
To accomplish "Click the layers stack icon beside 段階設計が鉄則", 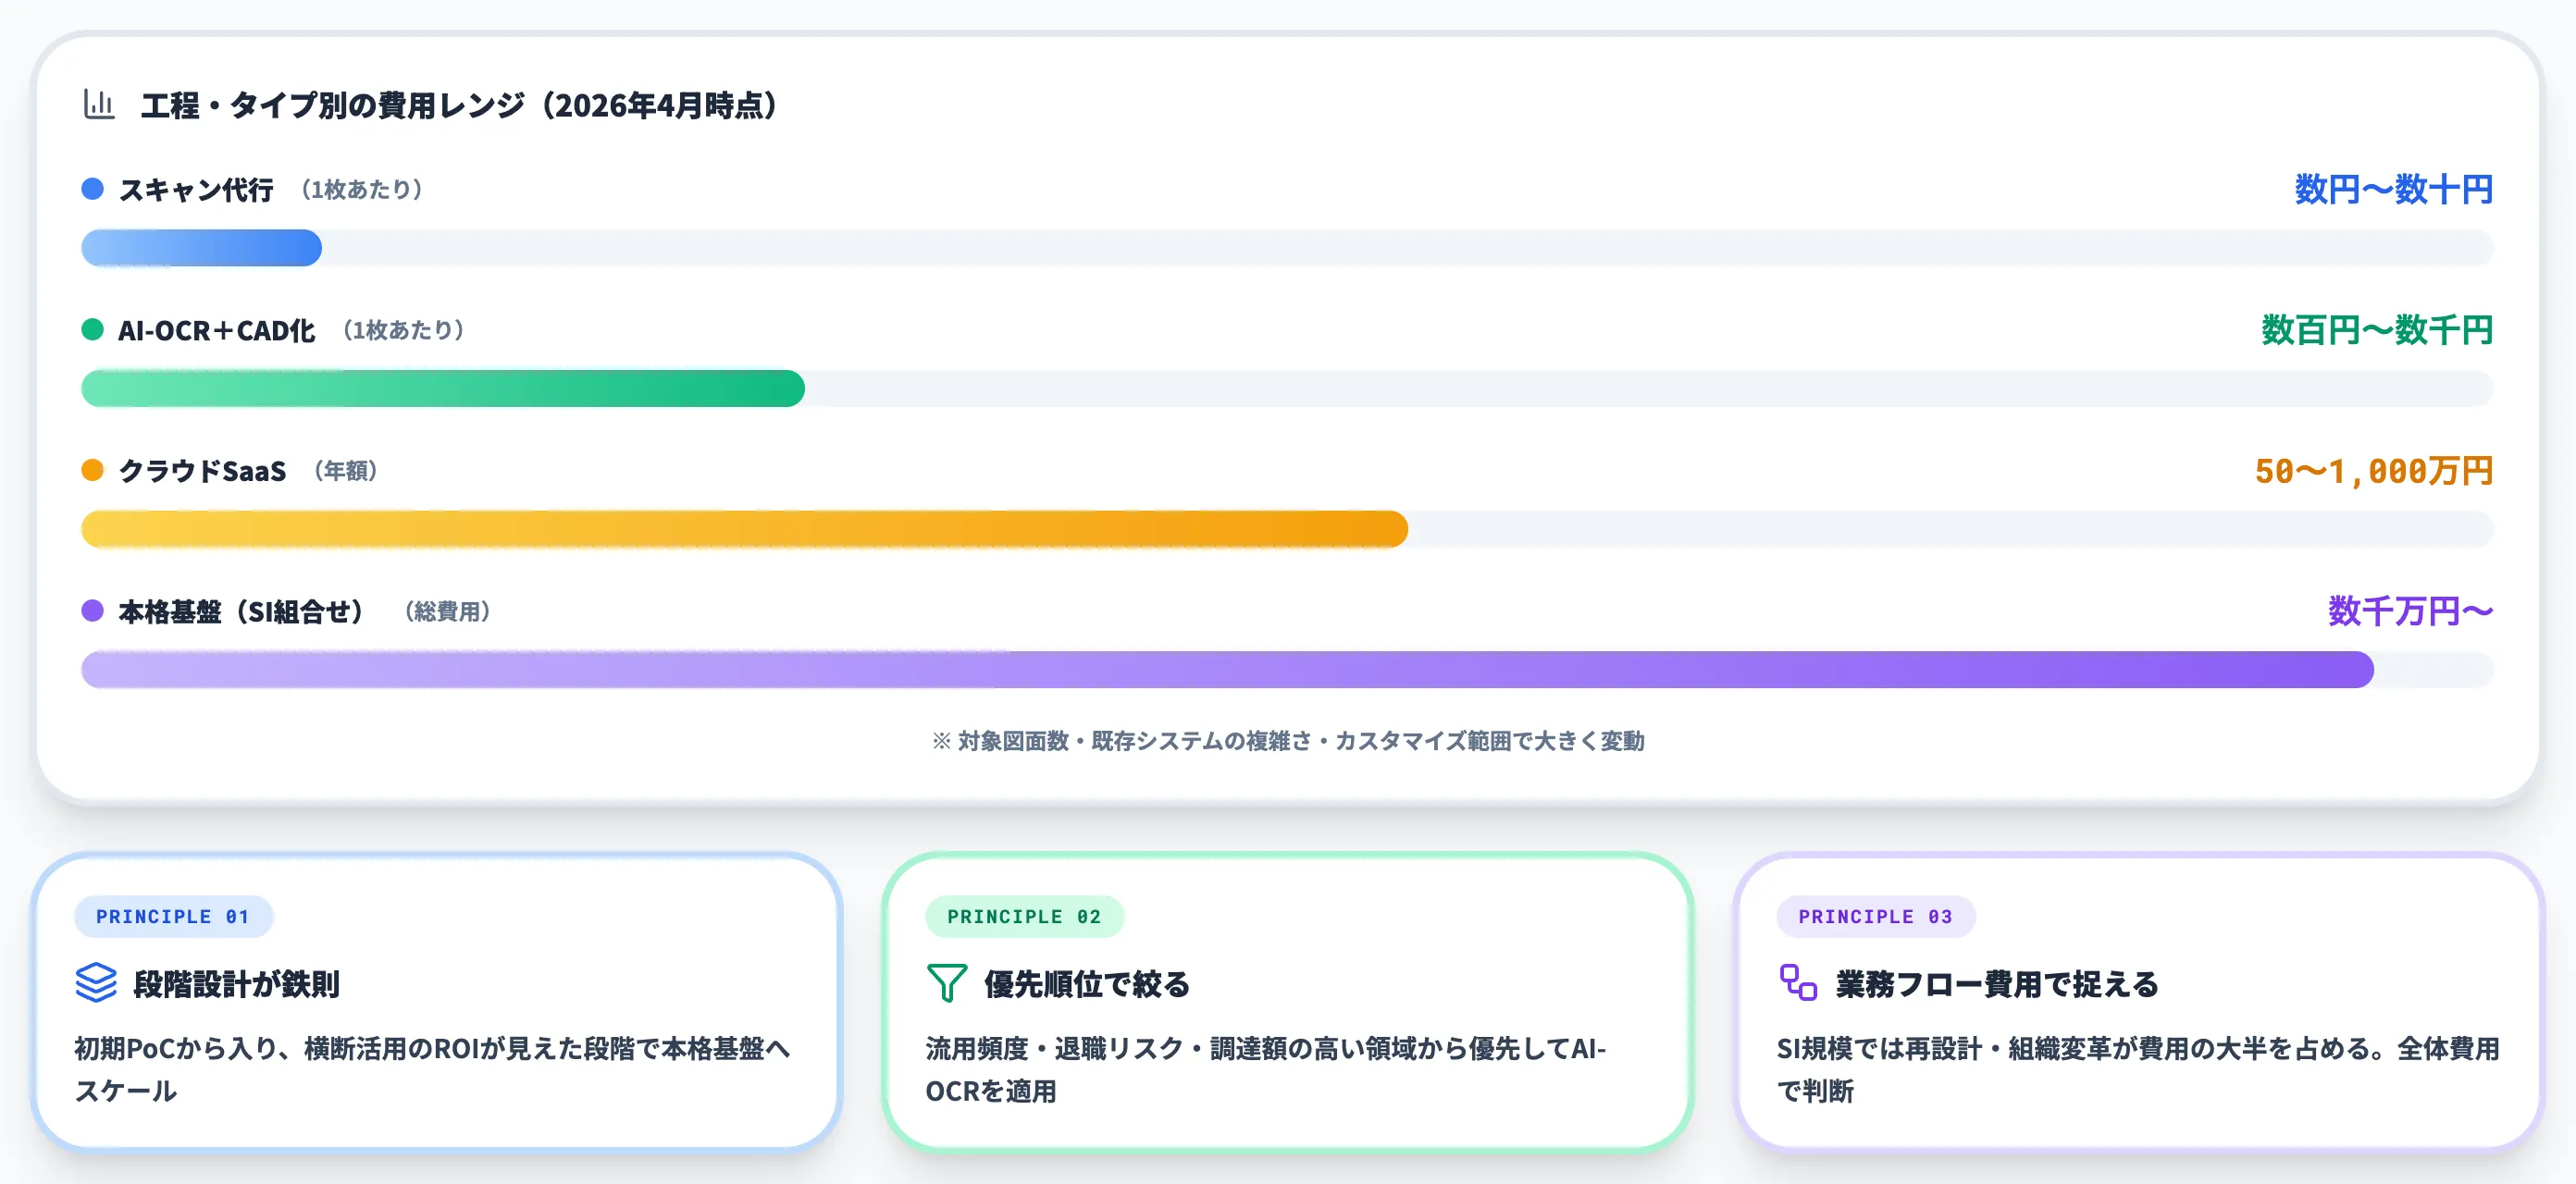I will 96,985.
